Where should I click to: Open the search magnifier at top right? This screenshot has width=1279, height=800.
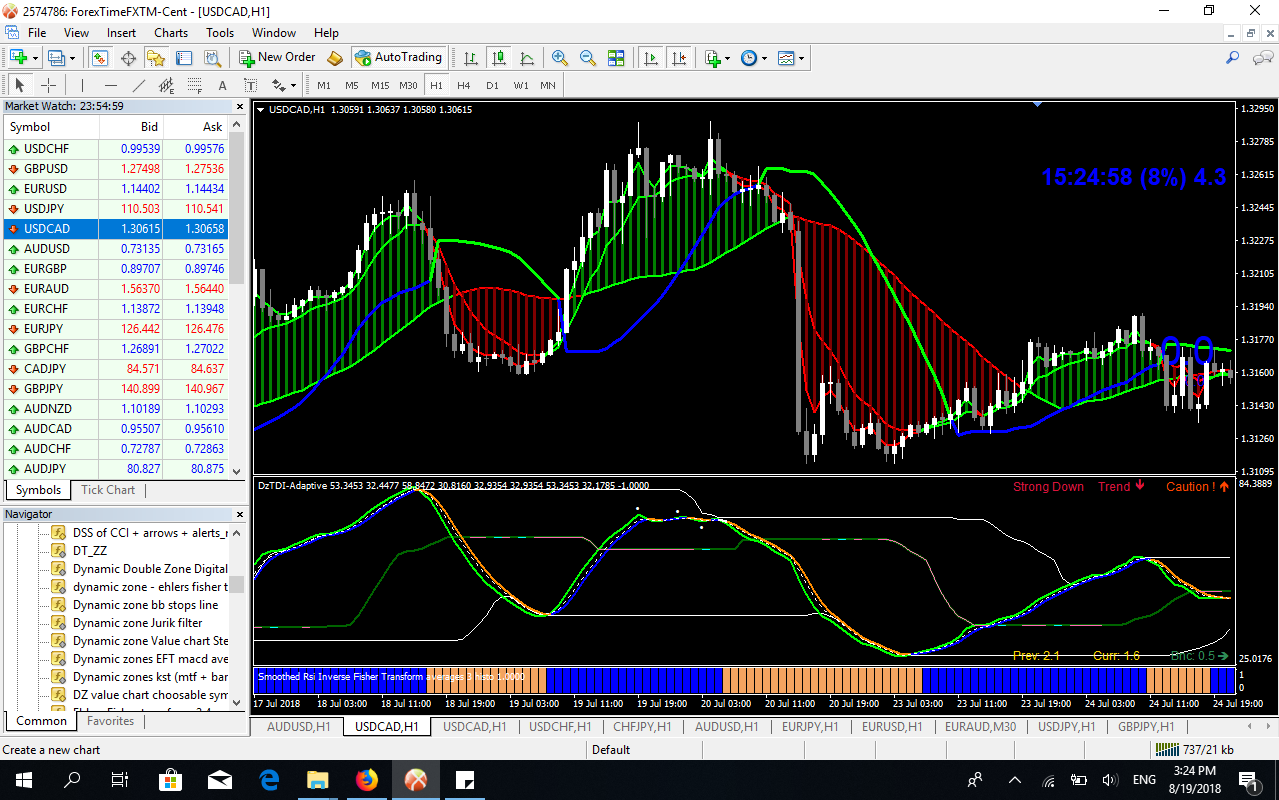(1233, 58)
